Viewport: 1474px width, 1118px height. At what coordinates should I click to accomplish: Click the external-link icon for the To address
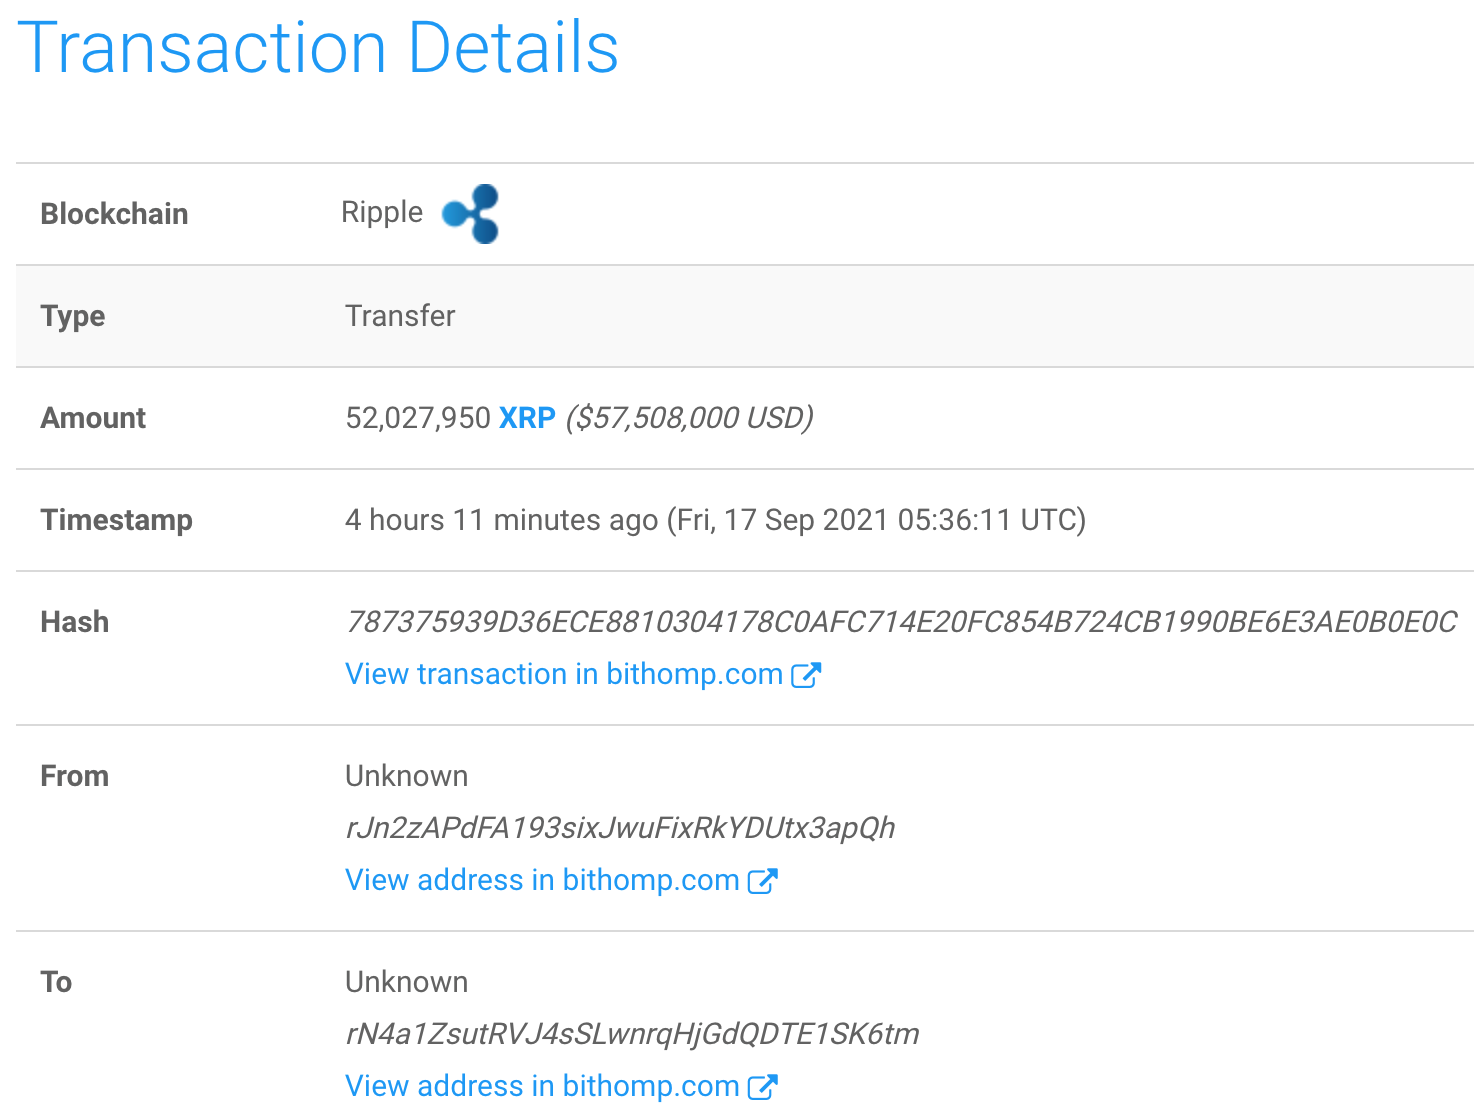pos(765,1086)
